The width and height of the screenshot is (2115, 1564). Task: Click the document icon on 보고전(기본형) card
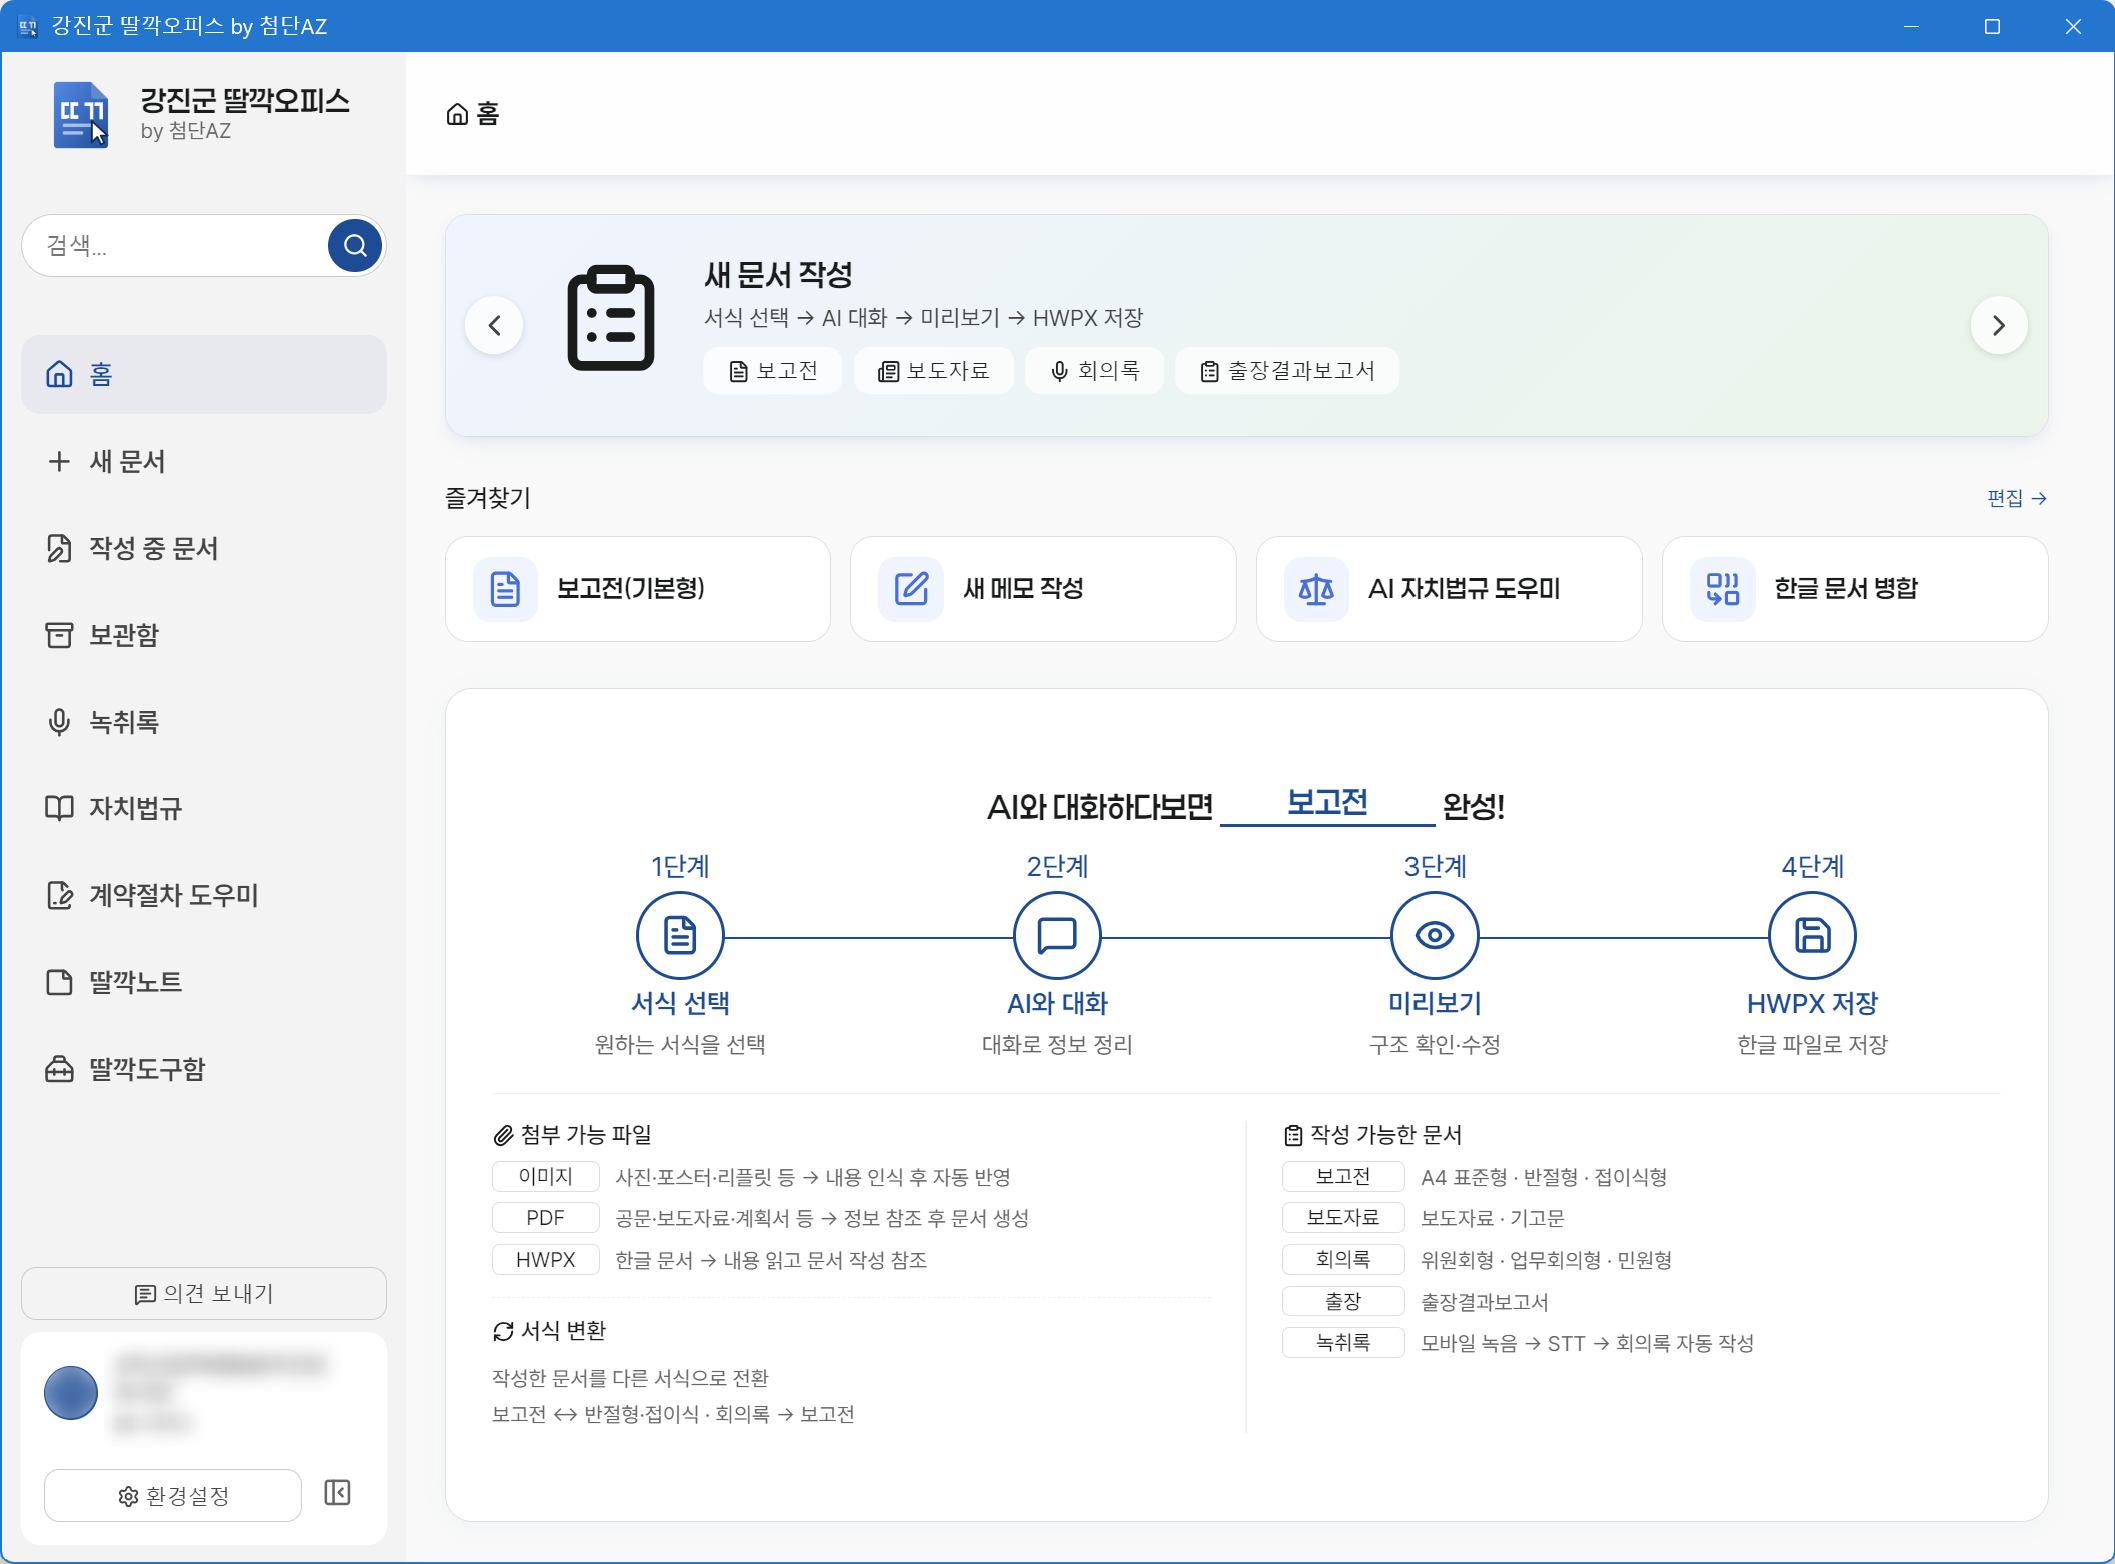coord(506,589)
